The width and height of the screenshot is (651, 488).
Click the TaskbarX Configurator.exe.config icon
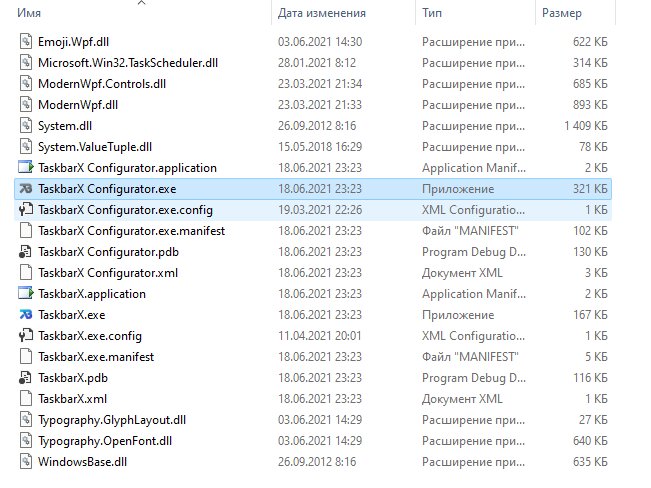(x=26, y=210)
